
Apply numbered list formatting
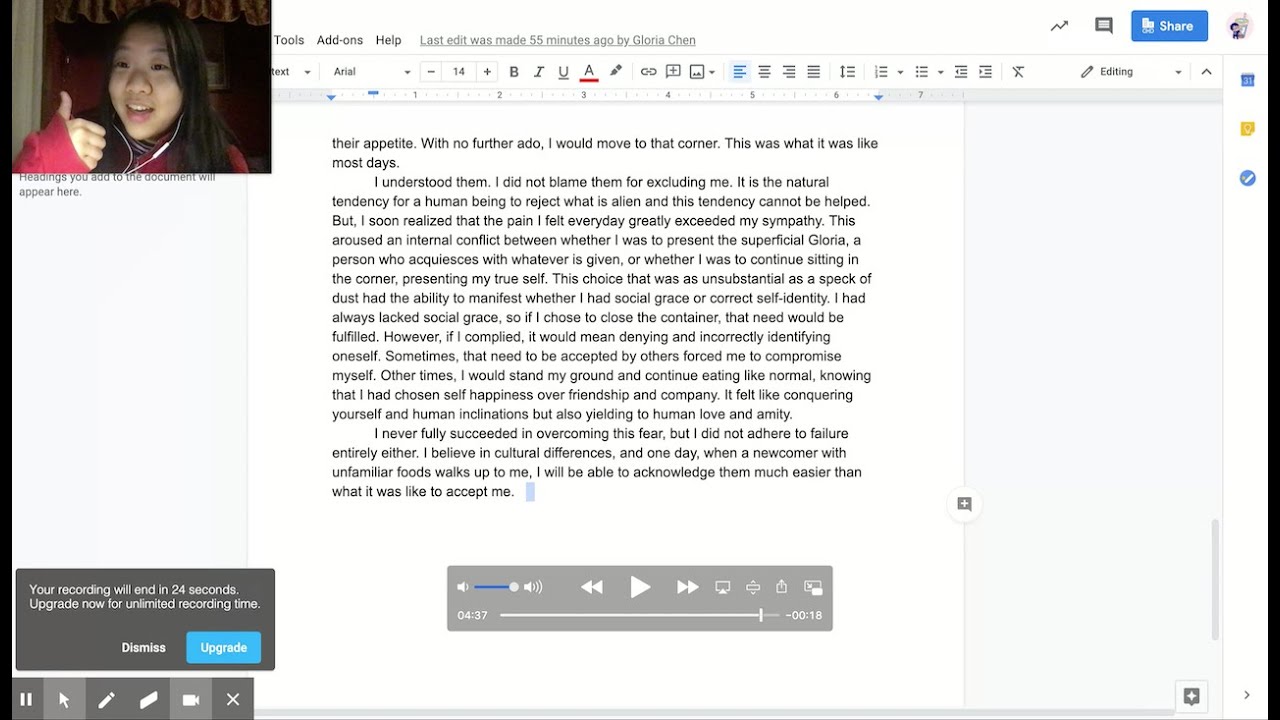[881, 72]
